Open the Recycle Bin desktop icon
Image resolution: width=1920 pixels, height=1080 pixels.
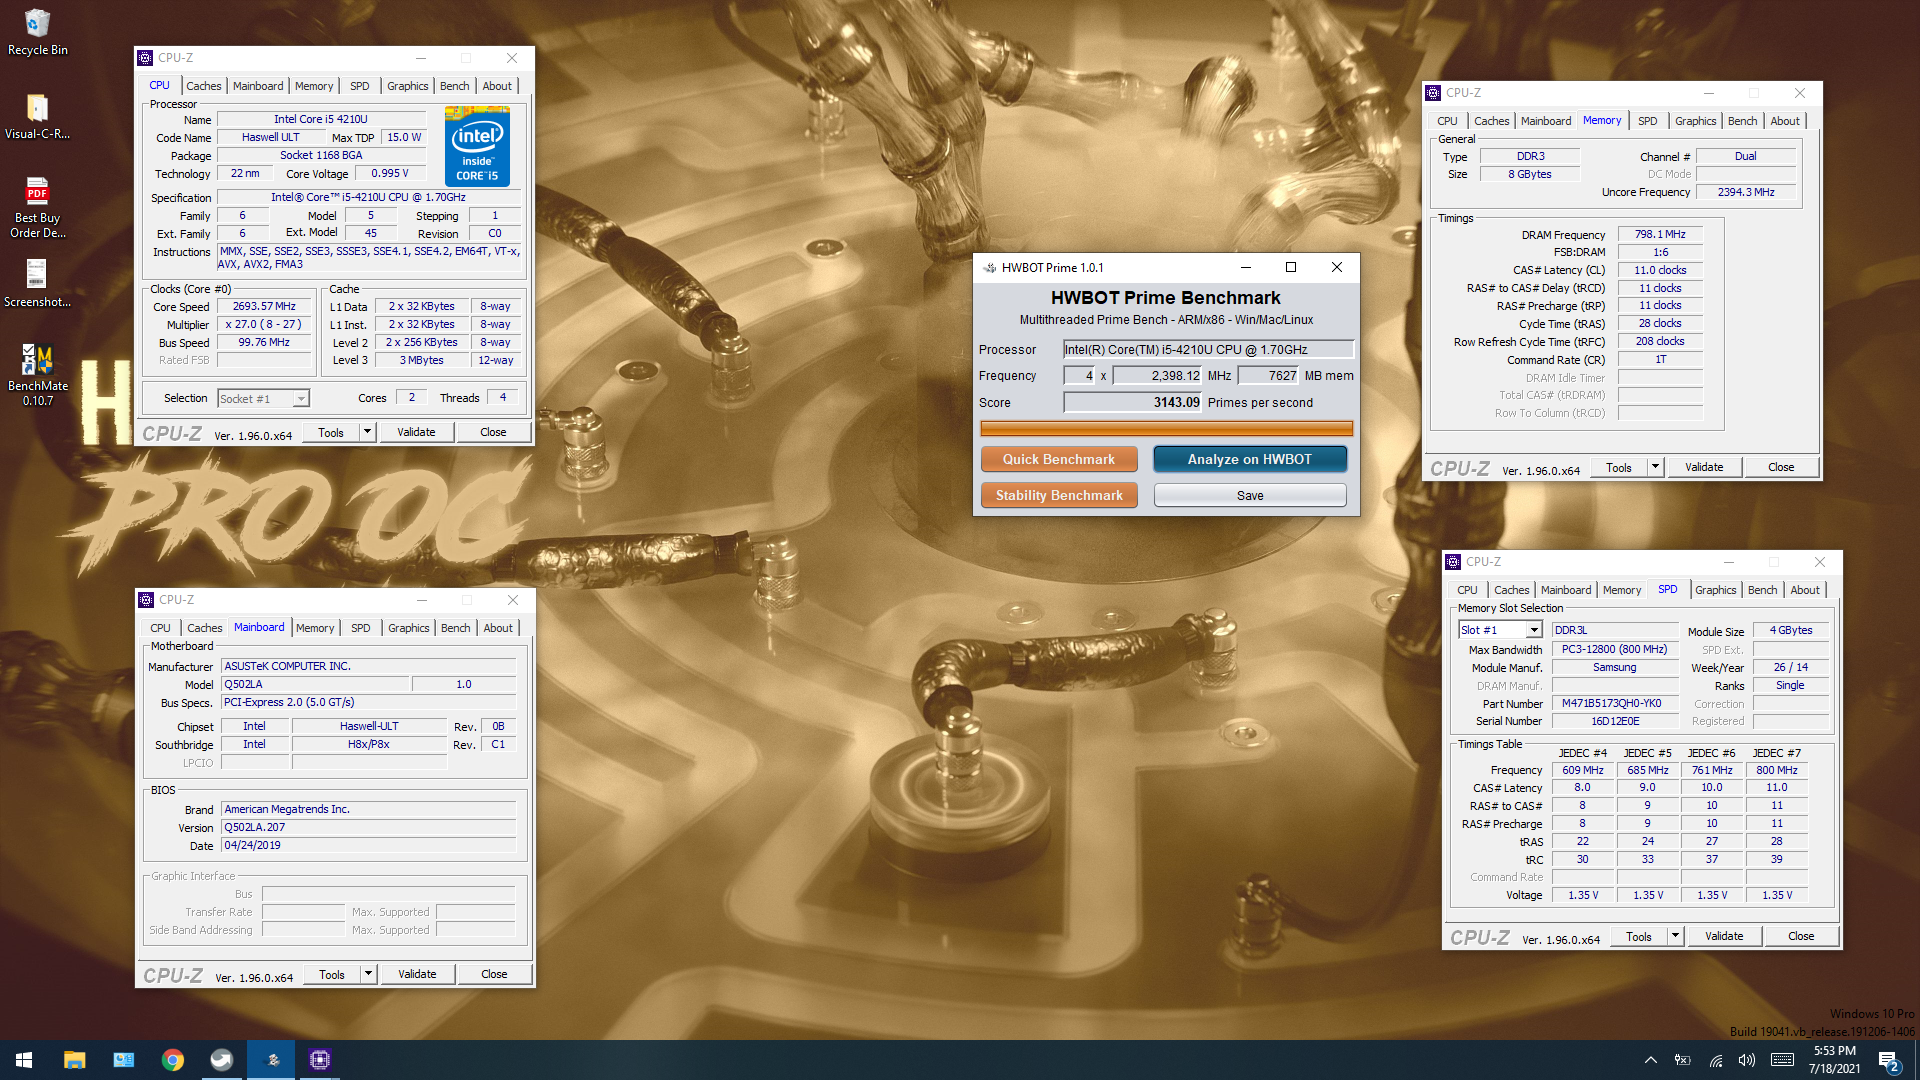tap(37, 32)
